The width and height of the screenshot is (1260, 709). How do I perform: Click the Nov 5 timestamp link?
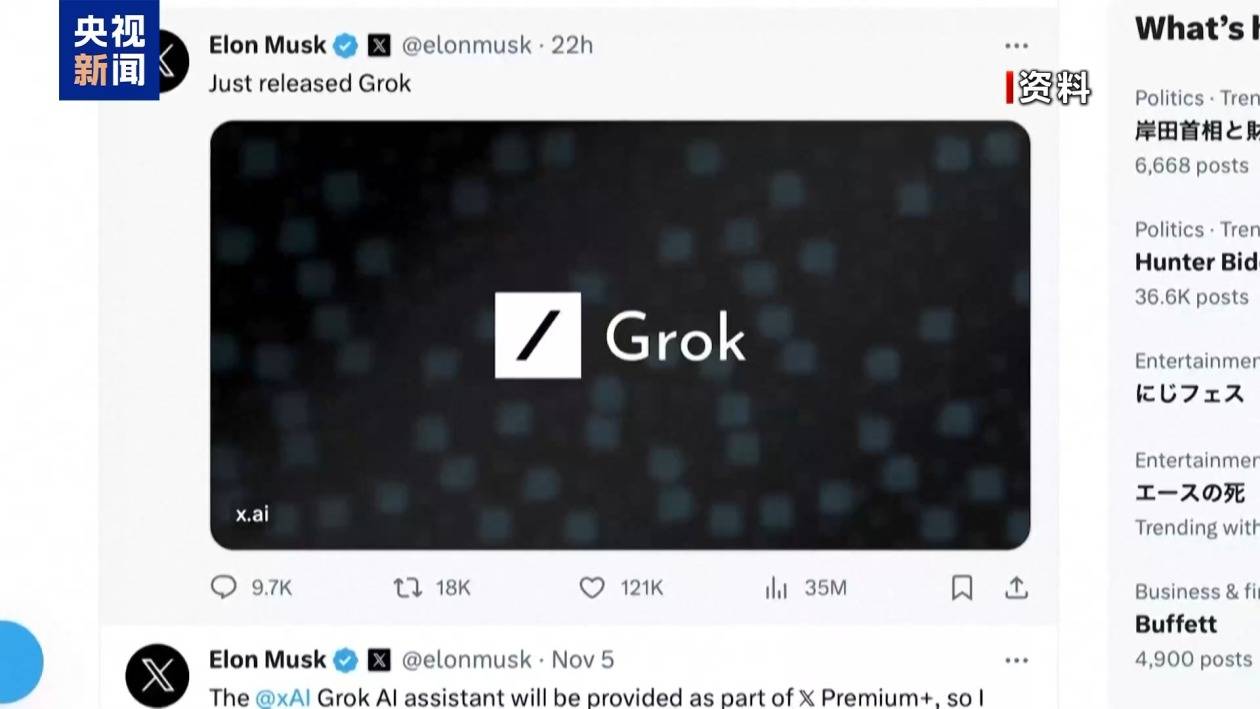583,660
